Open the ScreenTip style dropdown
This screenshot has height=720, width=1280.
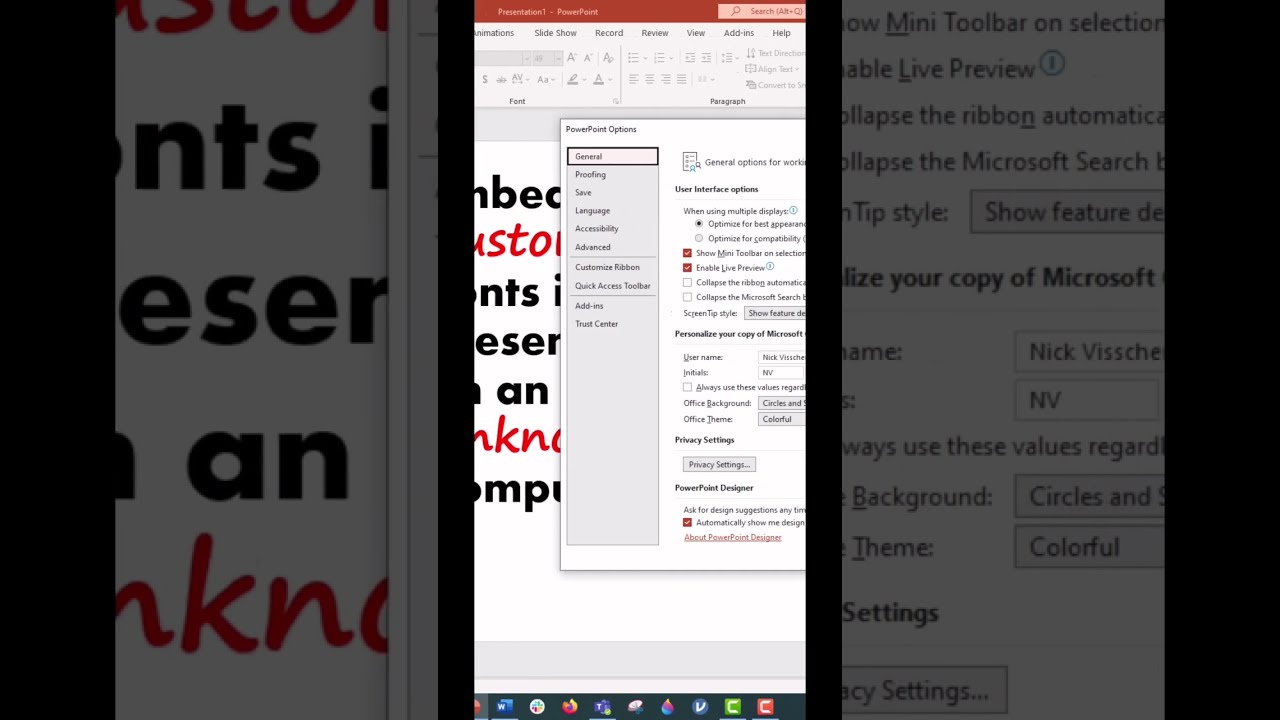click(x=775, y=313)
